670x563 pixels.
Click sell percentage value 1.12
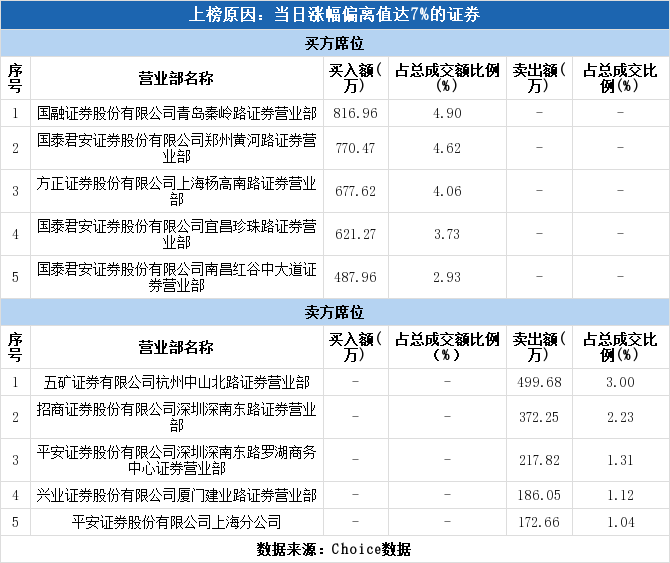pyautogui.click(x=620, y=496)
